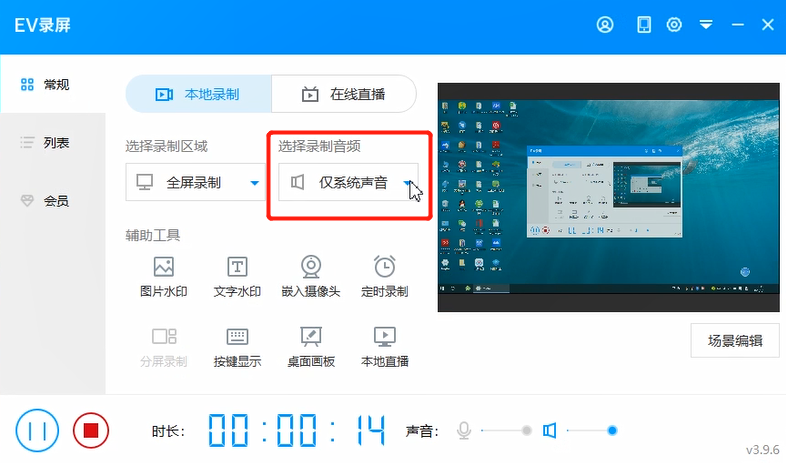Open the 仅系统声音 audio dropdown
The image size is (786, 463).
348,182
